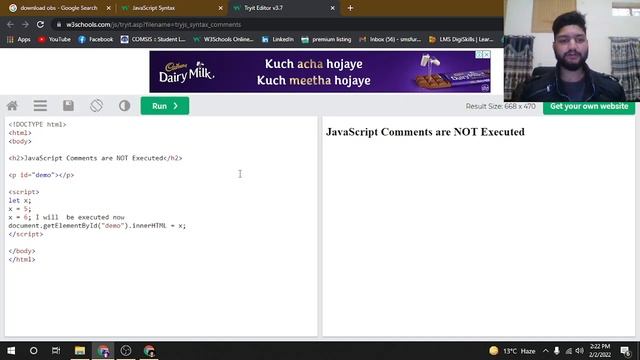Image resolution: width=640 pixels, height=360 pixels.
Task: Open the LMS DigiSkills bookmark
Action: tap(461, 39)
